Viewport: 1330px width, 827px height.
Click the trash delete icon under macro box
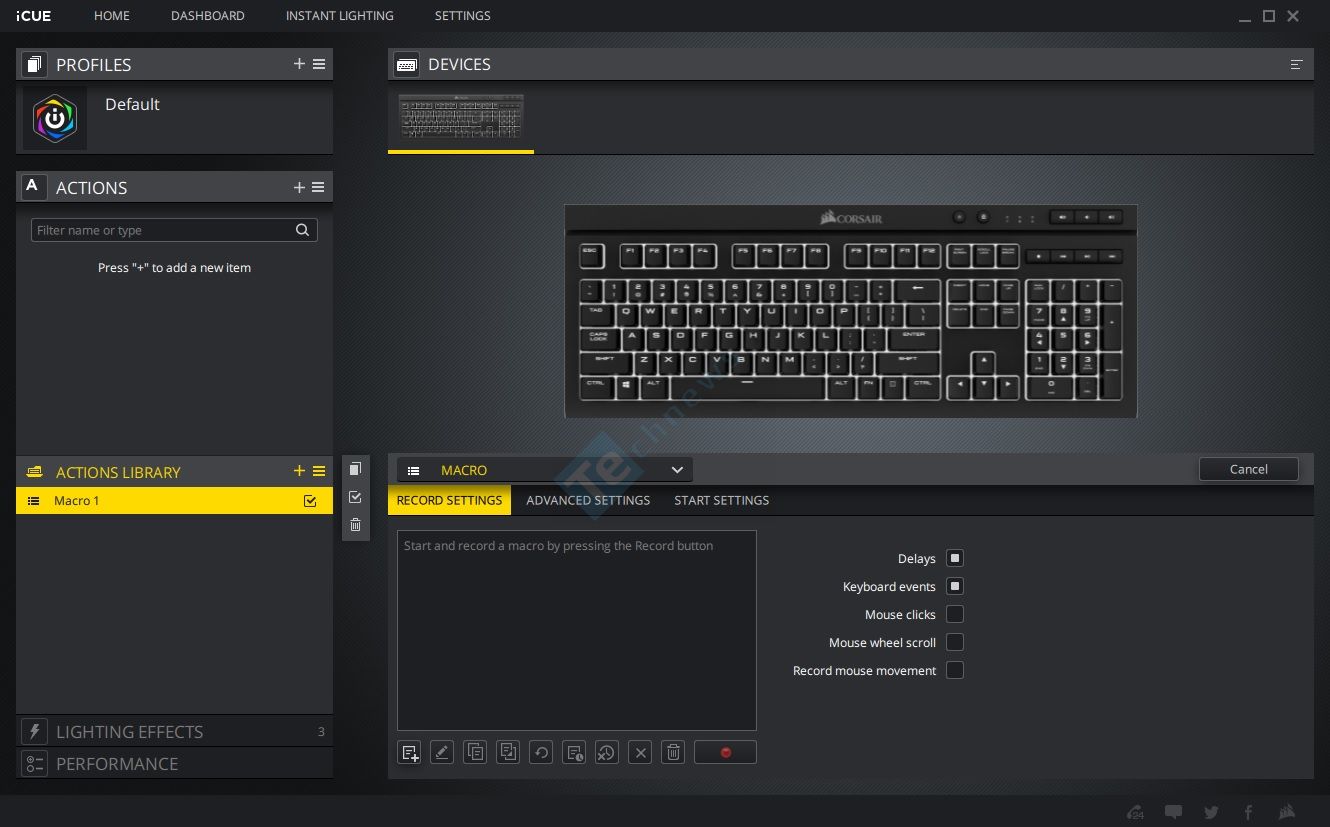pos(674,753)
